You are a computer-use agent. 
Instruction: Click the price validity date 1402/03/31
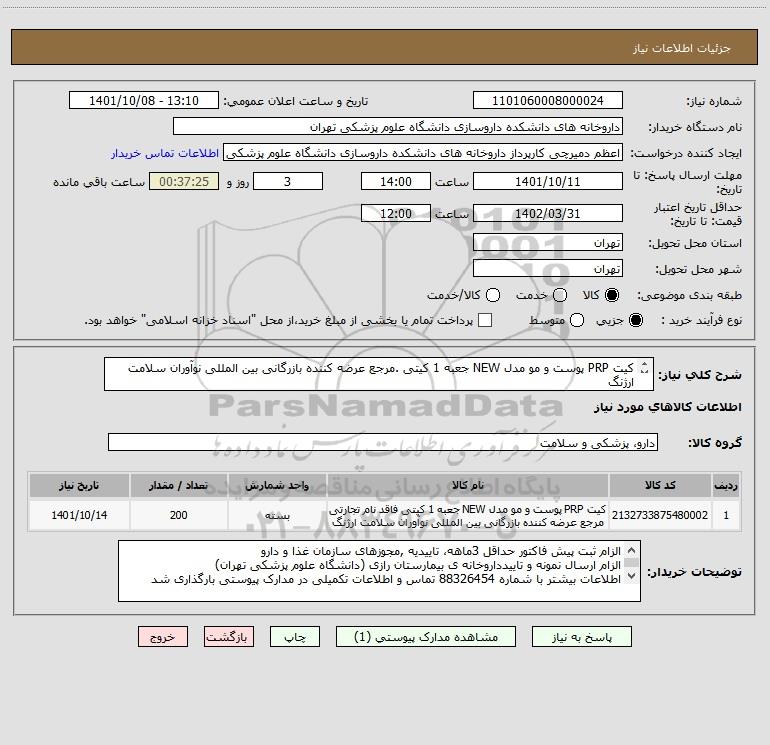548,214
